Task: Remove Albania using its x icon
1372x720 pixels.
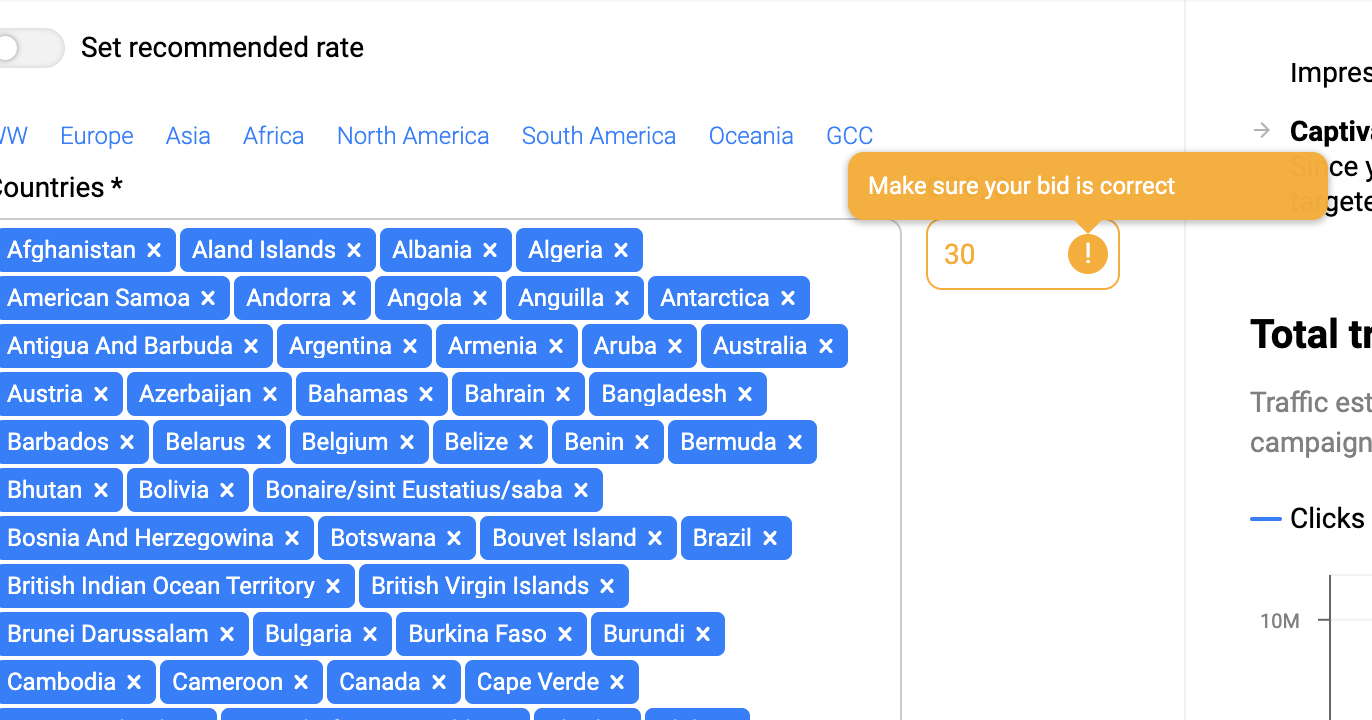Action: [490, 250]
